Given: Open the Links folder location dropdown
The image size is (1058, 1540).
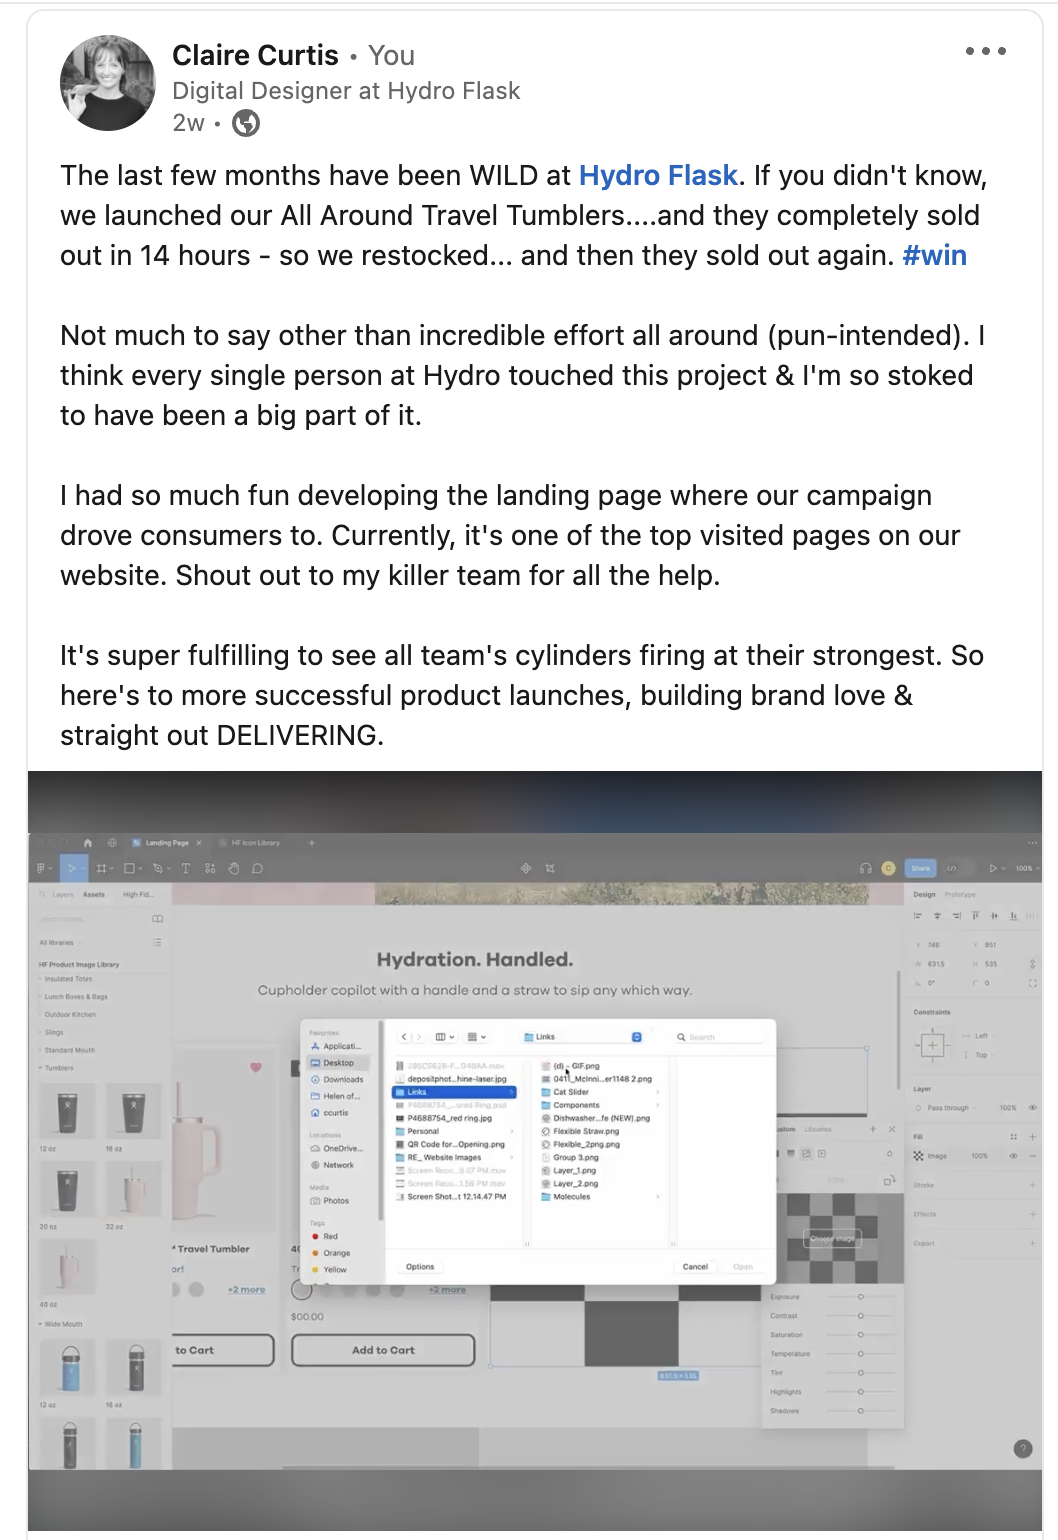Looking at the screenshot, I should [583, 1037].
